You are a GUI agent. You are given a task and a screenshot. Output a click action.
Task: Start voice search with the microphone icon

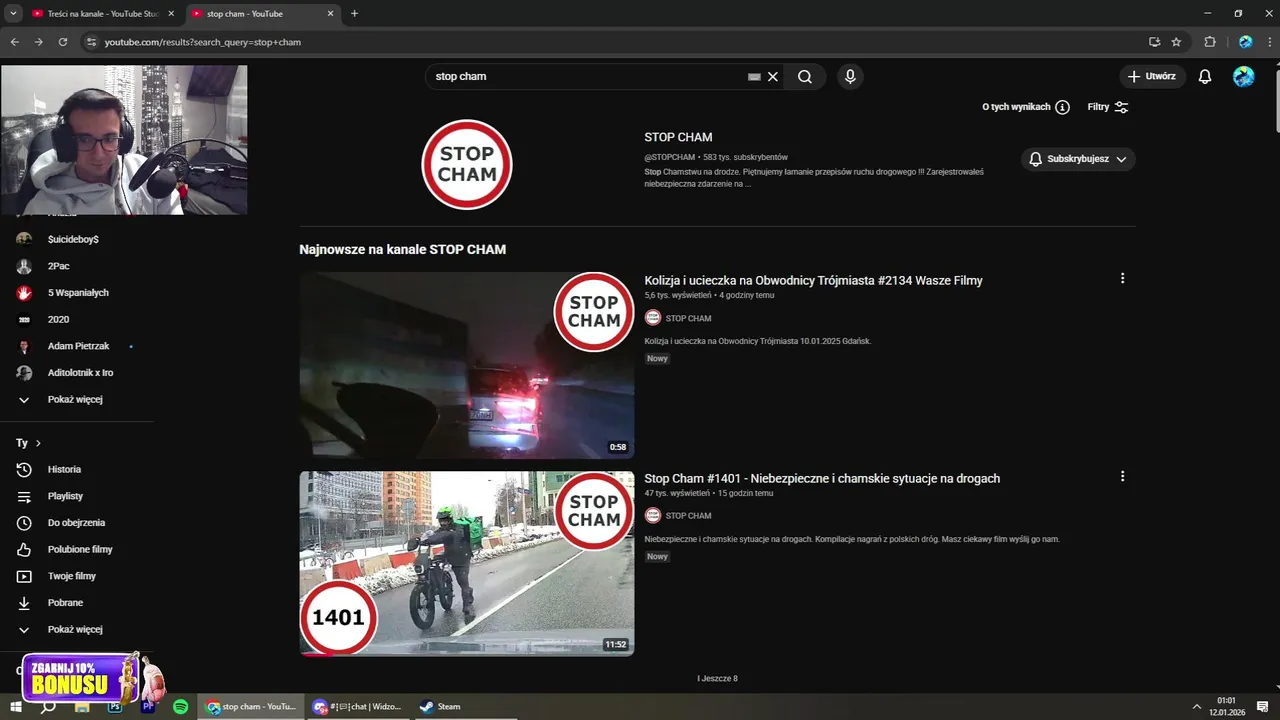point(850,77)
